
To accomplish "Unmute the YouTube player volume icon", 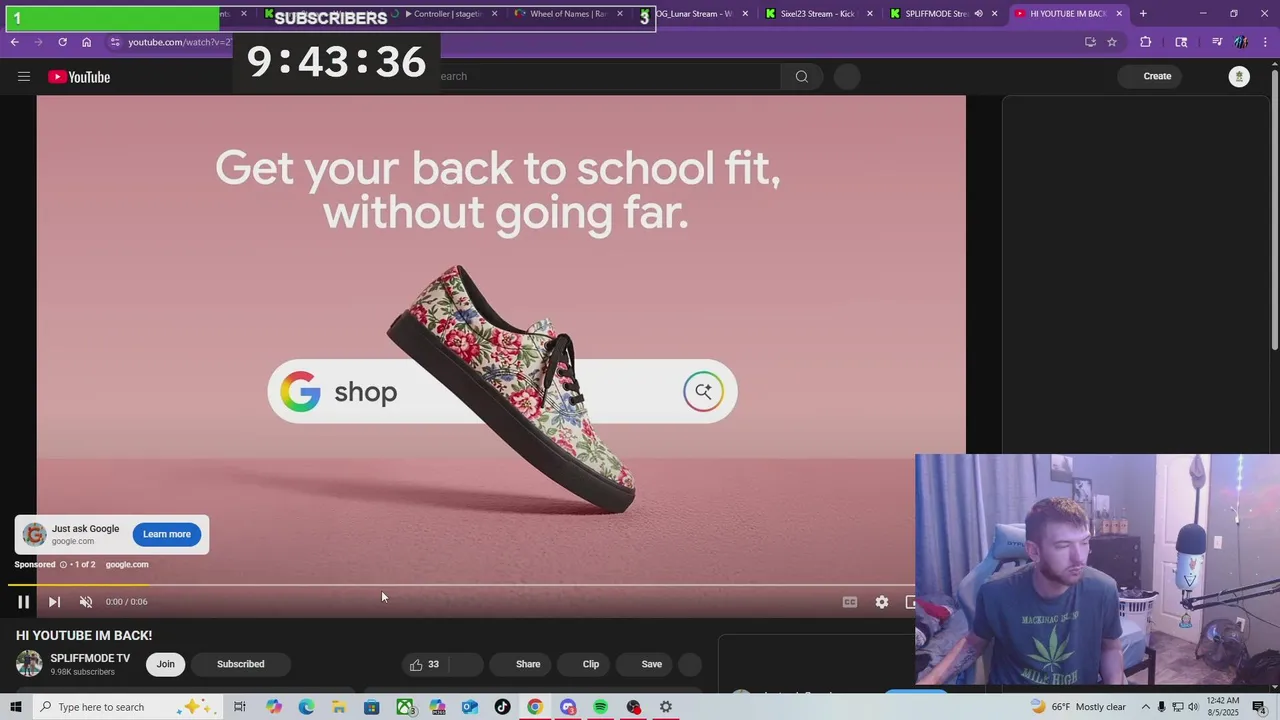I will (x=86, y=602).
